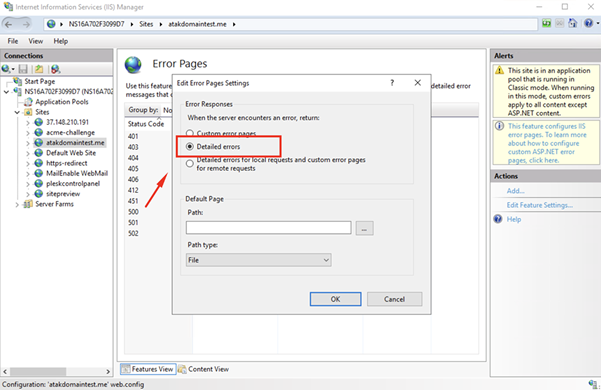601x390 pixels.
Task: Click the Connect globe icon in Connections toolbar
Action: [6, 69]
